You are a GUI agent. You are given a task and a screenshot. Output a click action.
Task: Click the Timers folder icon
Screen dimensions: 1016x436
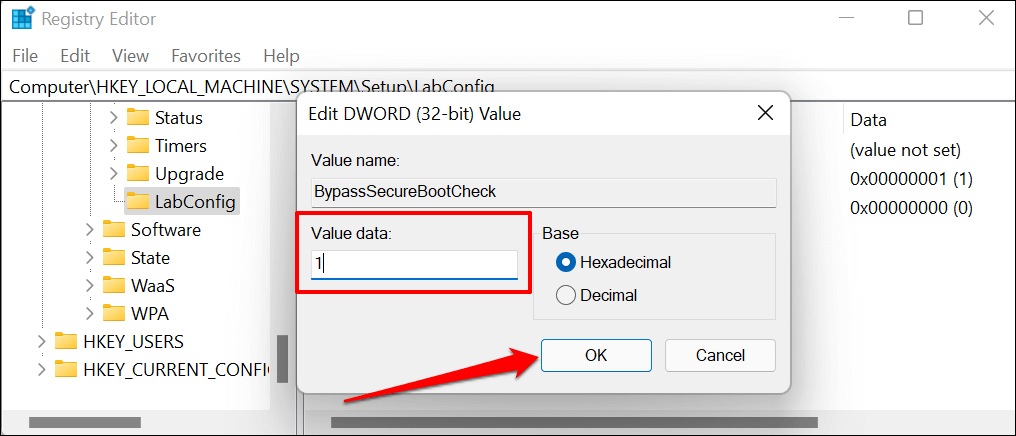click(x=138, y=146)
